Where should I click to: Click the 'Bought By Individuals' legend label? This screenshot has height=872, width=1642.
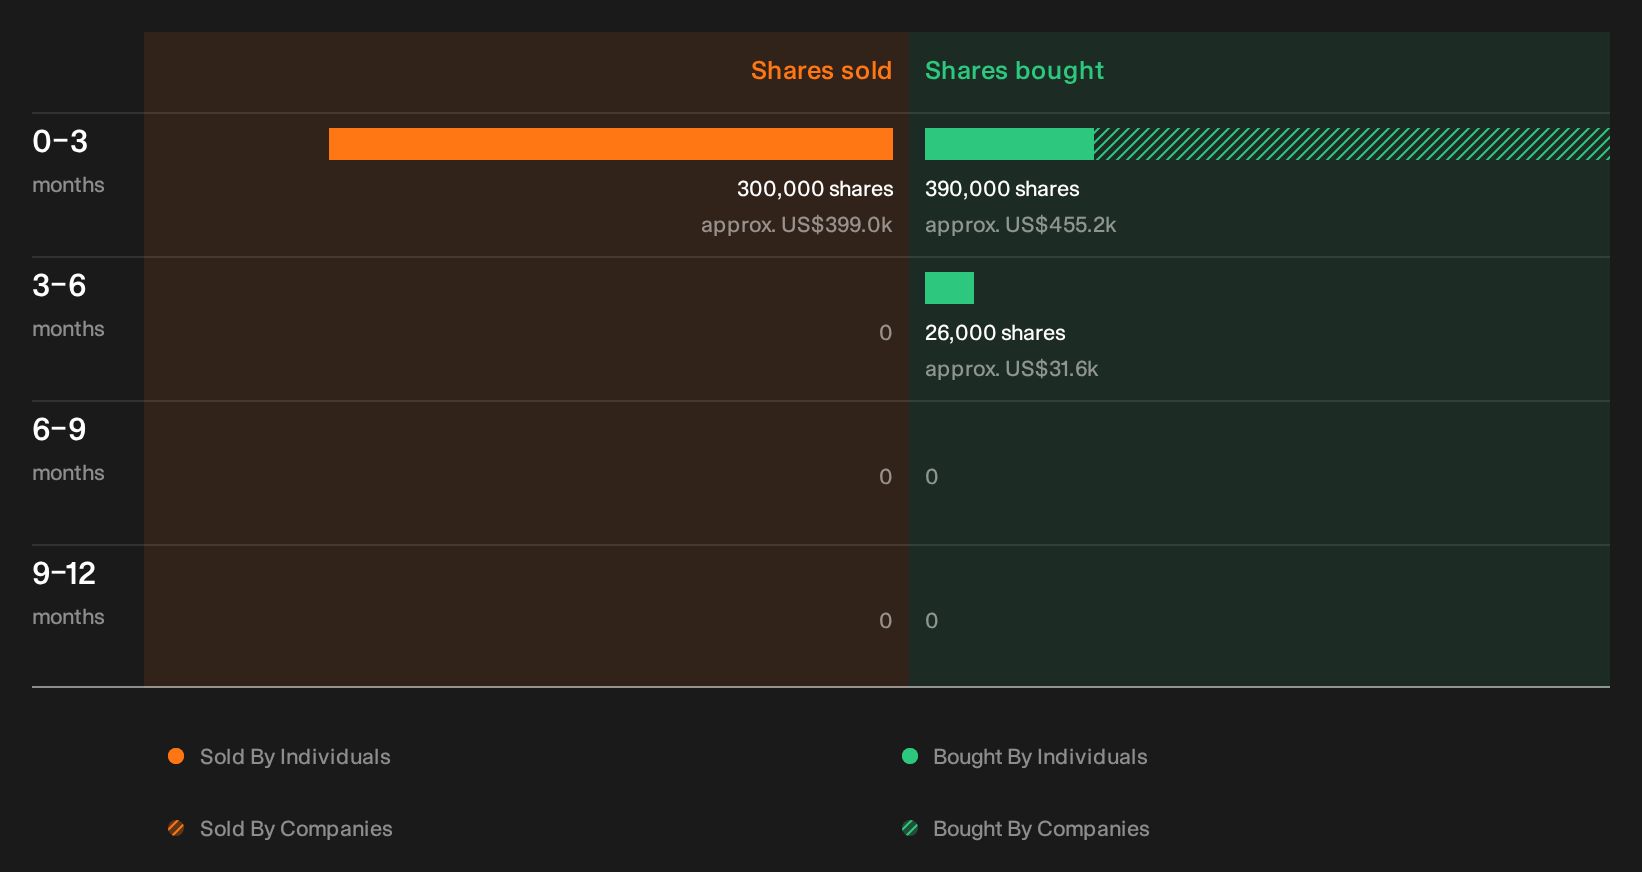[x=1040, y=757]
